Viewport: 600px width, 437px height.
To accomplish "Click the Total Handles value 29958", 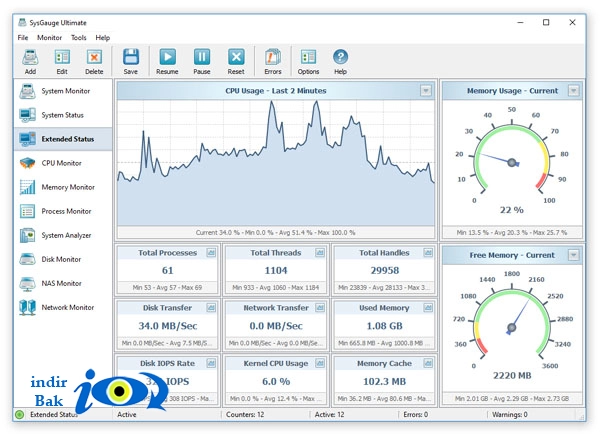I will (x=385, y=271).
